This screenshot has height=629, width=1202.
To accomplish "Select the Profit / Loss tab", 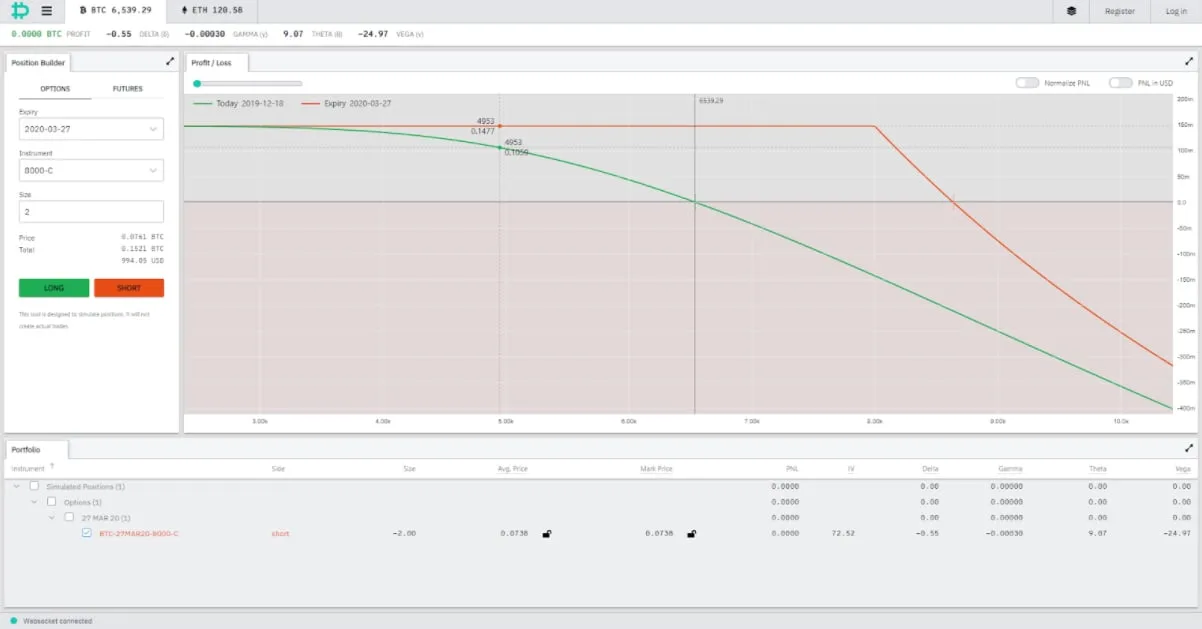I will click(217, 62).
